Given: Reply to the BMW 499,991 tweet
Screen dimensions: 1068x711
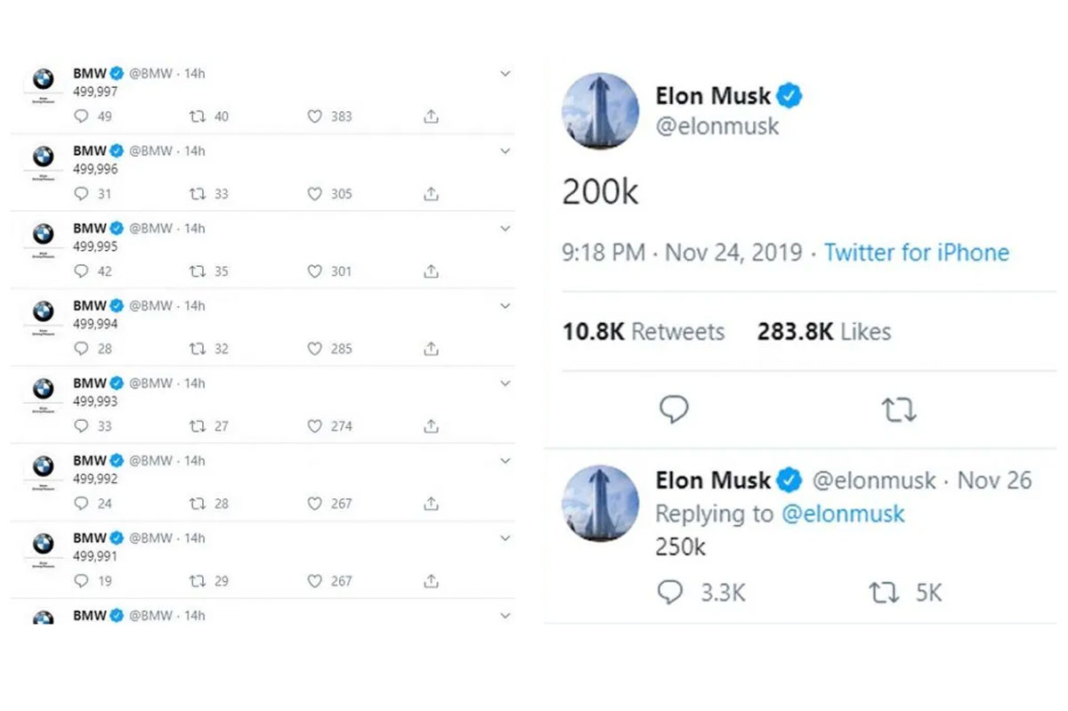Looking at the screenshot, I should [82, 581].
